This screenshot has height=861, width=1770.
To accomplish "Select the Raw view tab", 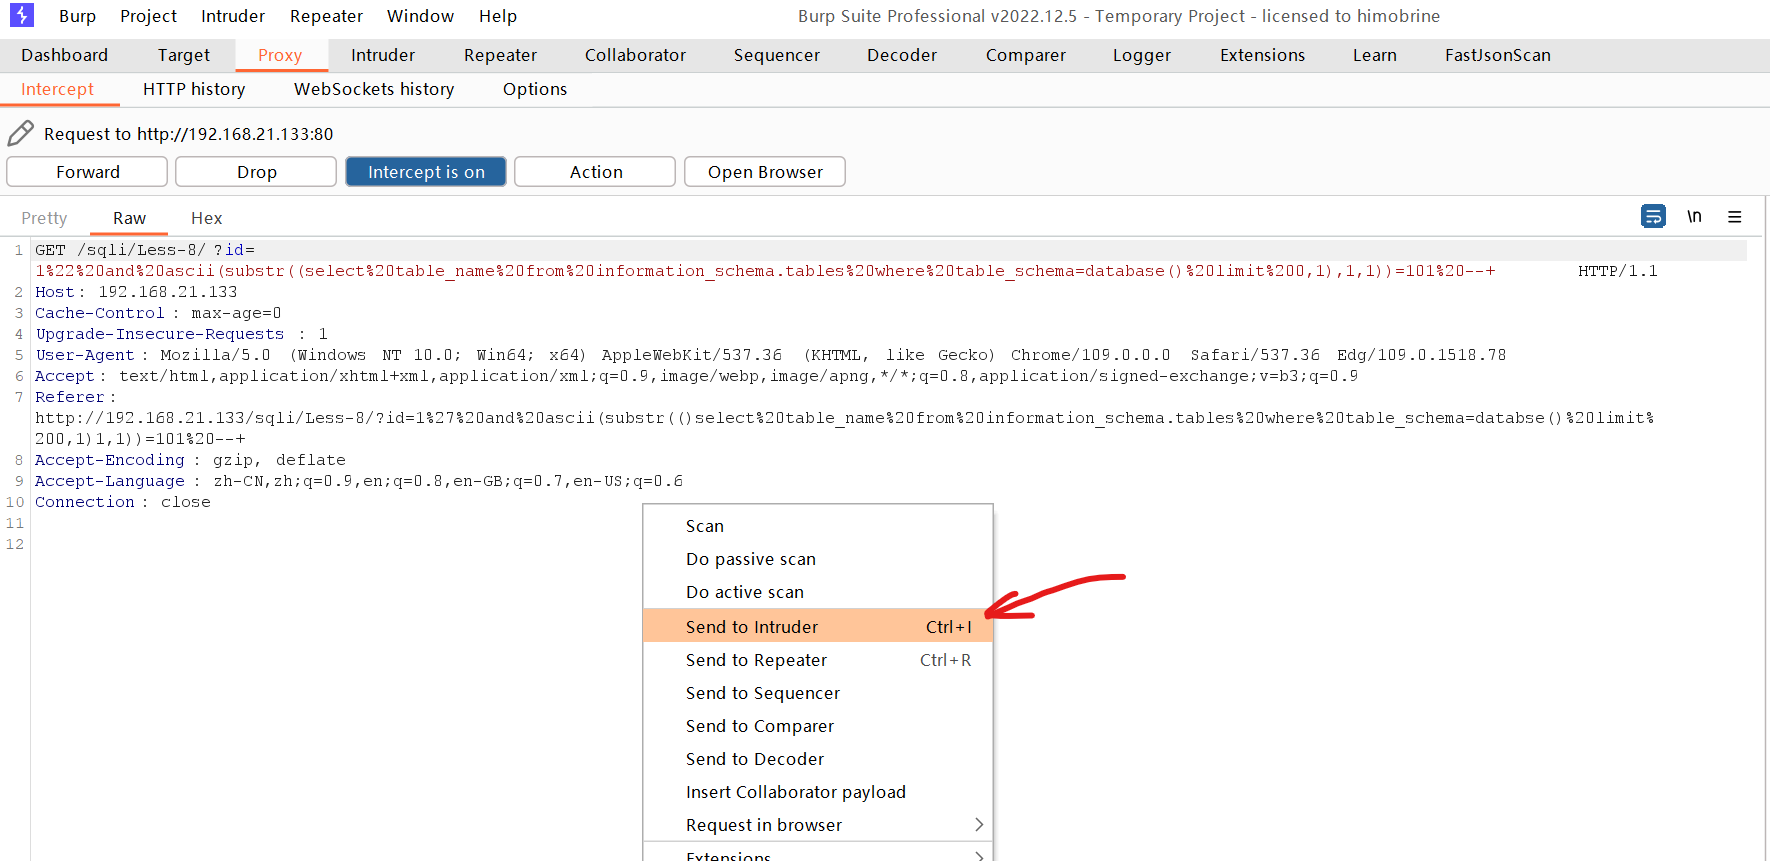I will coord(129,218).
